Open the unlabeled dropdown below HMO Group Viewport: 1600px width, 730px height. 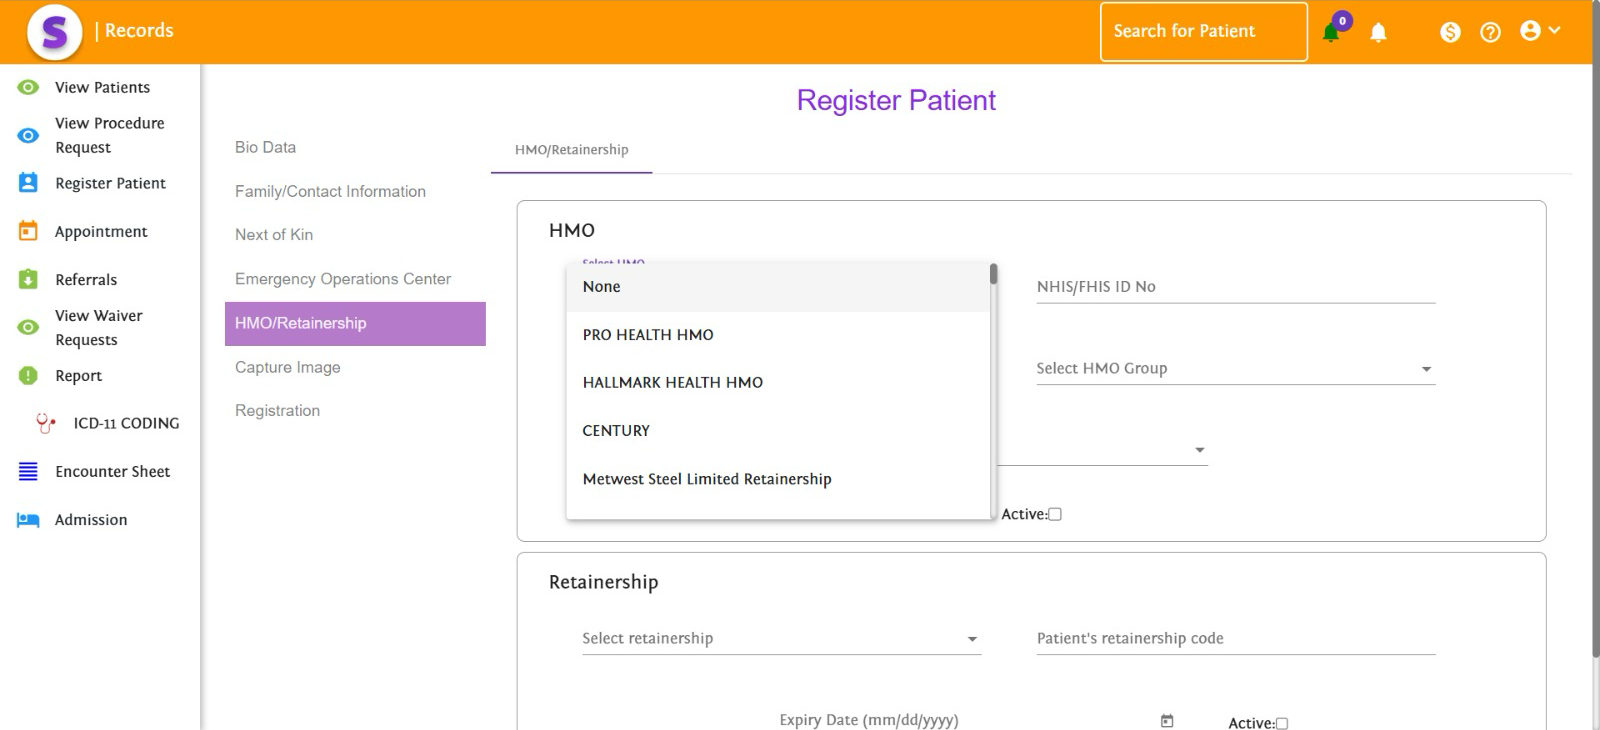1102,450
